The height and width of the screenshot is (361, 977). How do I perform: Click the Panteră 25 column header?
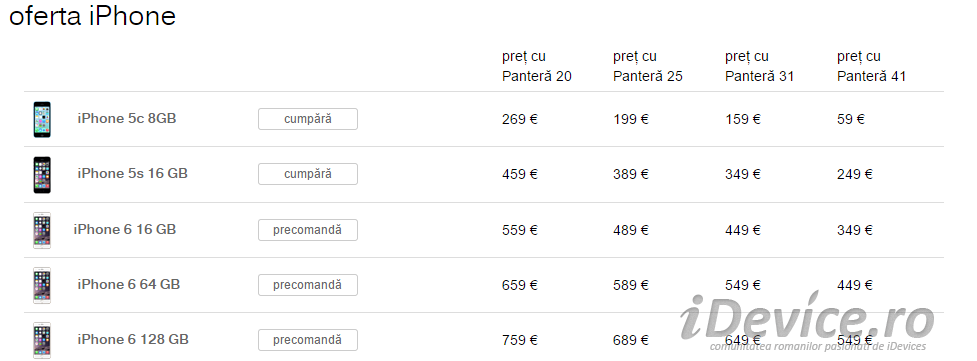[647, 67]
